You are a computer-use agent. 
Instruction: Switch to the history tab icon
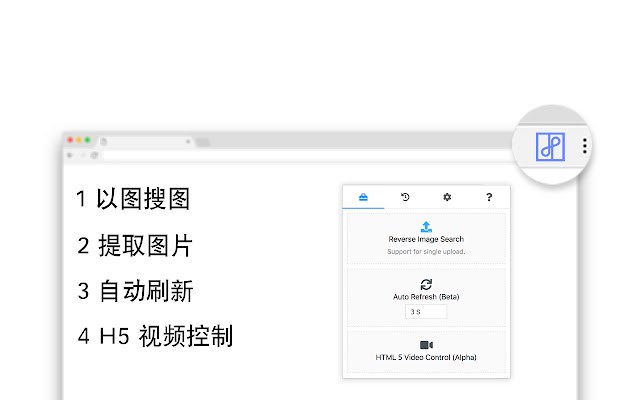[x=405, y=197]
